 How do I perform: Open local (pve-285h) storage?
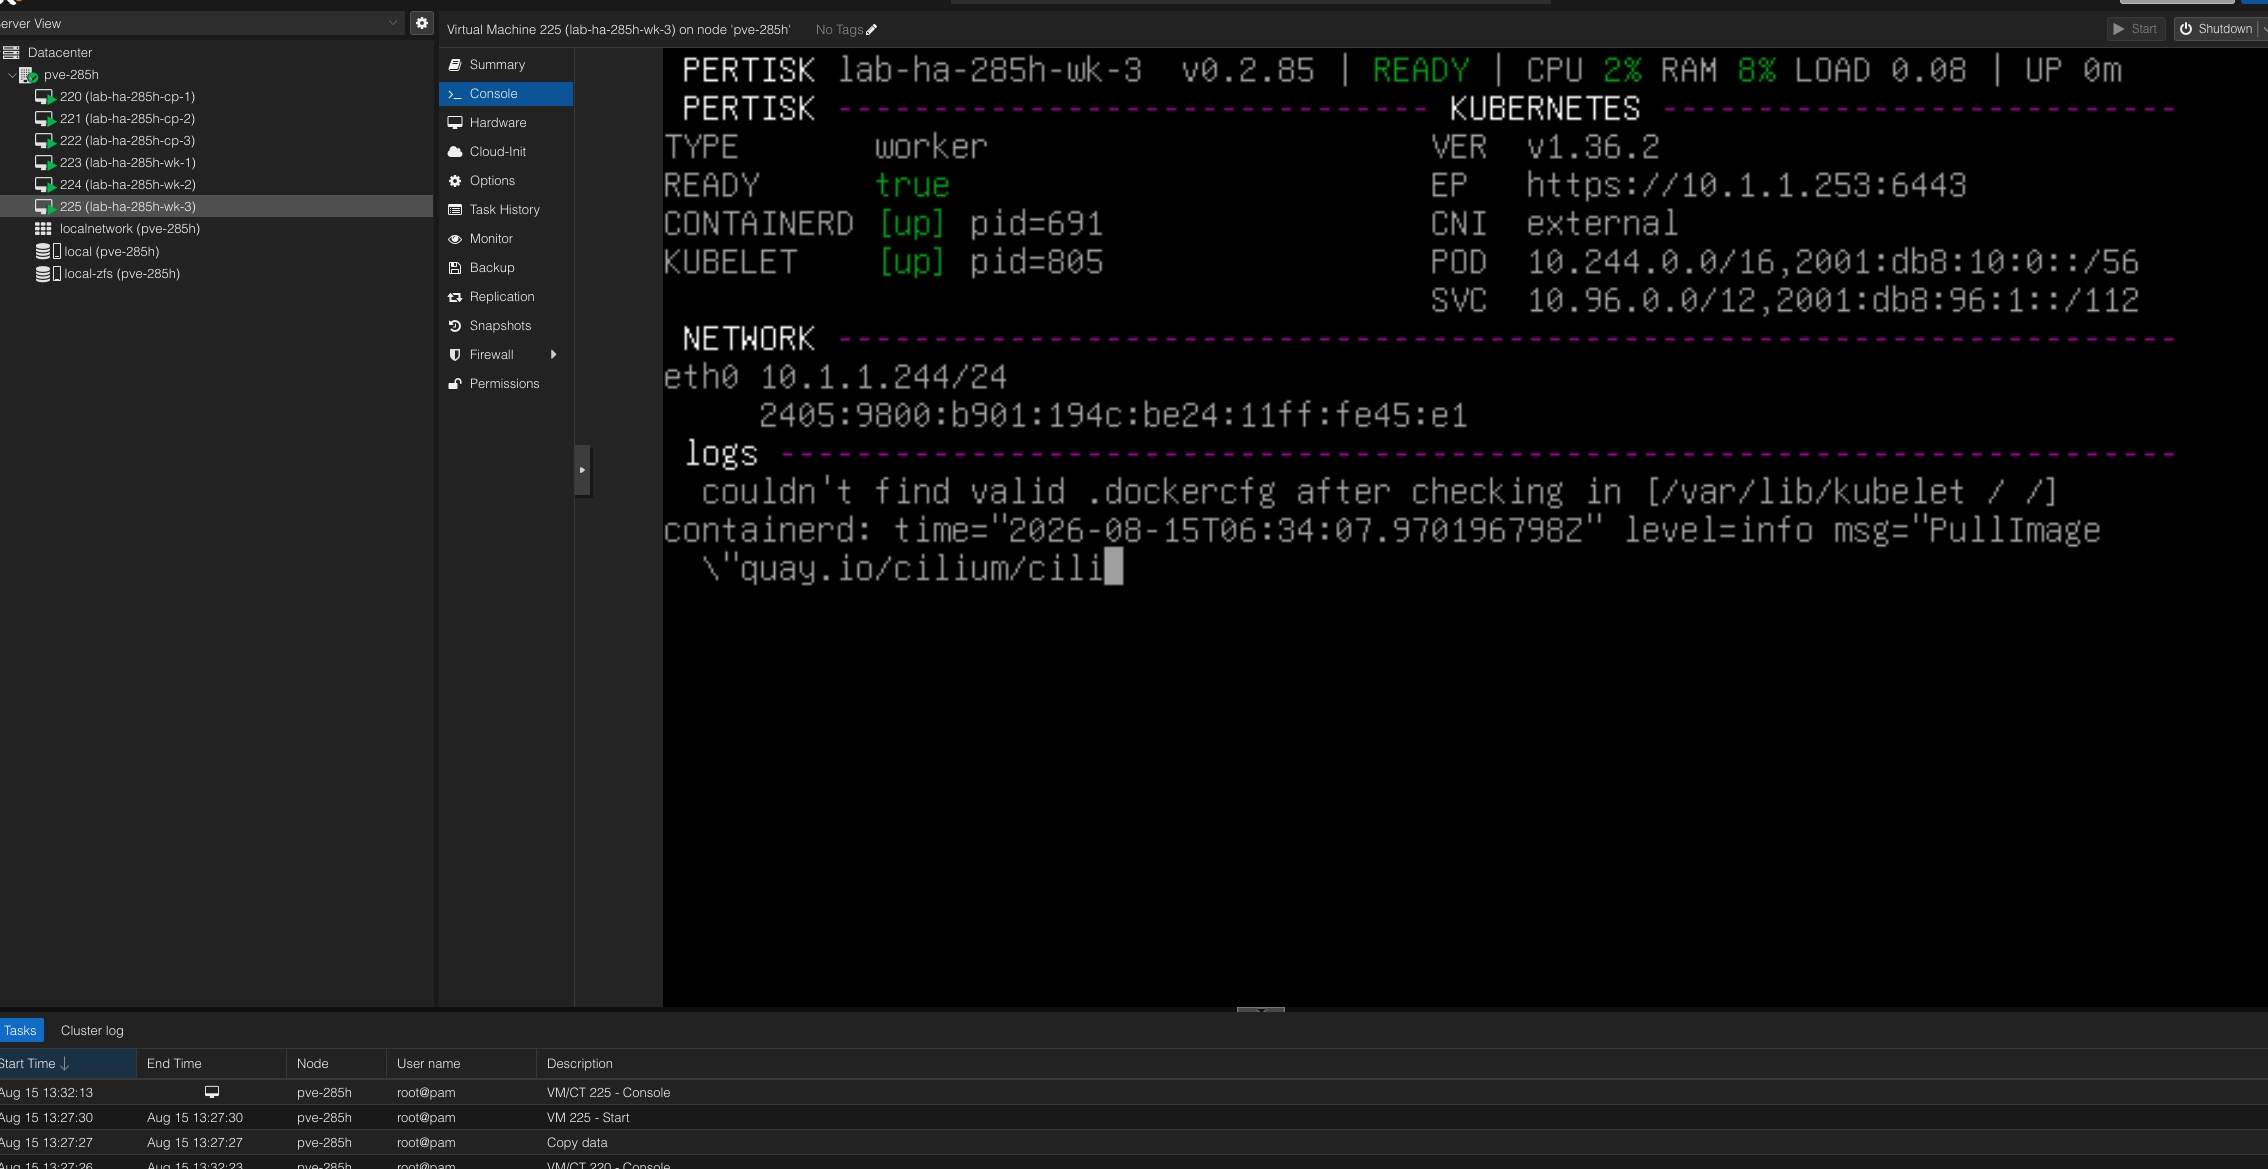pos(111,251)
